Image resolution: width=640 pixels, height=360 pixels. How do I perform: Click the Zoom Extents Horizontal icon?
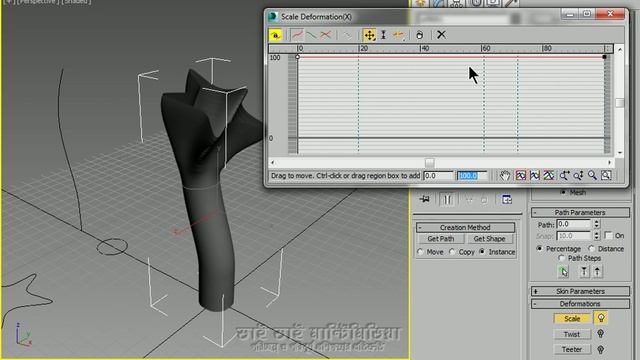click(x=535, y=176)
